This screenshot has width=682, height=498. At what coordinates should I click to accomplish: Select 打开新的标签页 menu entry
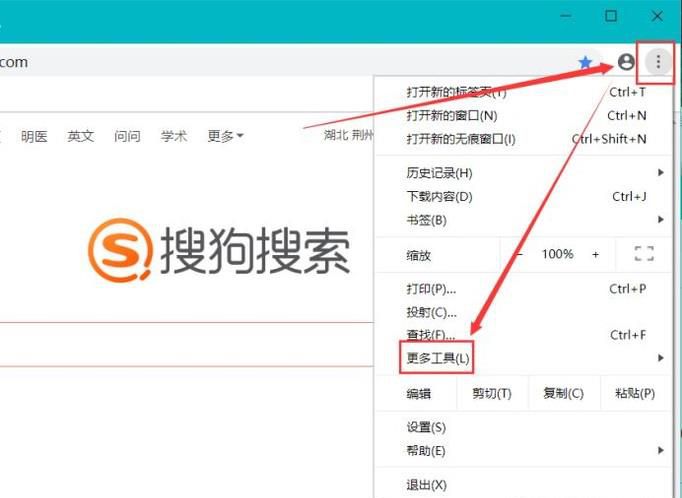click(x=523, y=92)
